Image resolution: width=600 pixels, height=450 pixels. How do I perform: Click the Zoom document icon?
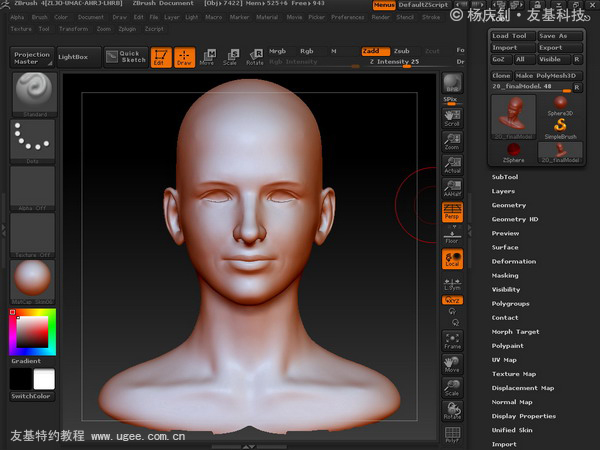point(452,142)
